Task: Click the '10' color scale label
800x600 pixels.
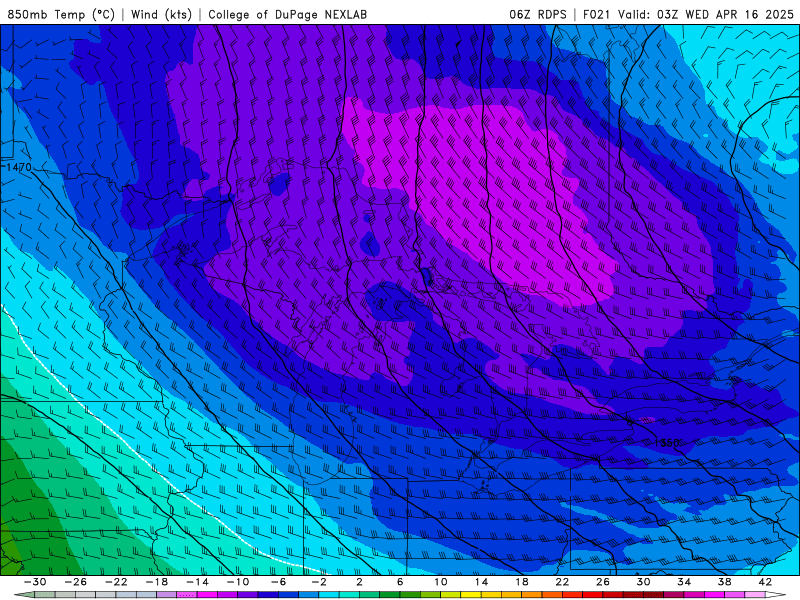Action: [441, 582]
